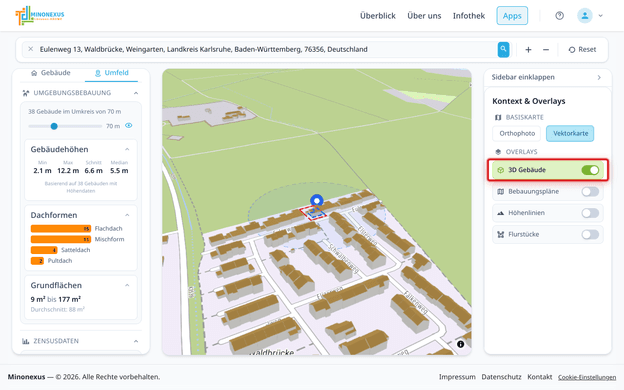
Task: Click the Minonexus logo
Action: coord(40,16)
